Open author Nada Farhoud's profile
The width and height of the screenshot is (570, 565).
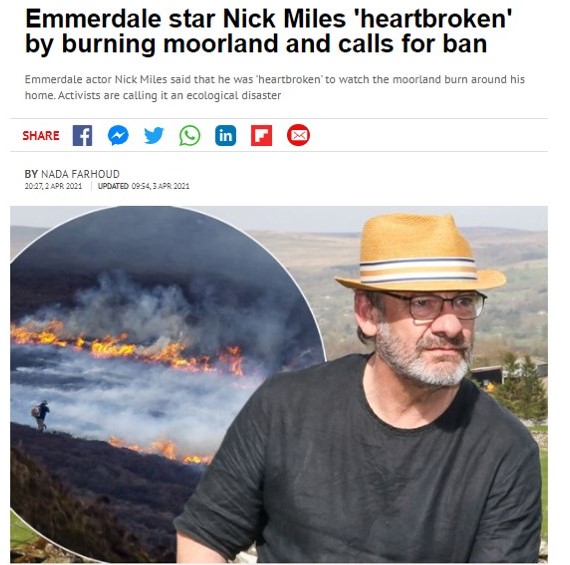(x=80, y=174)
